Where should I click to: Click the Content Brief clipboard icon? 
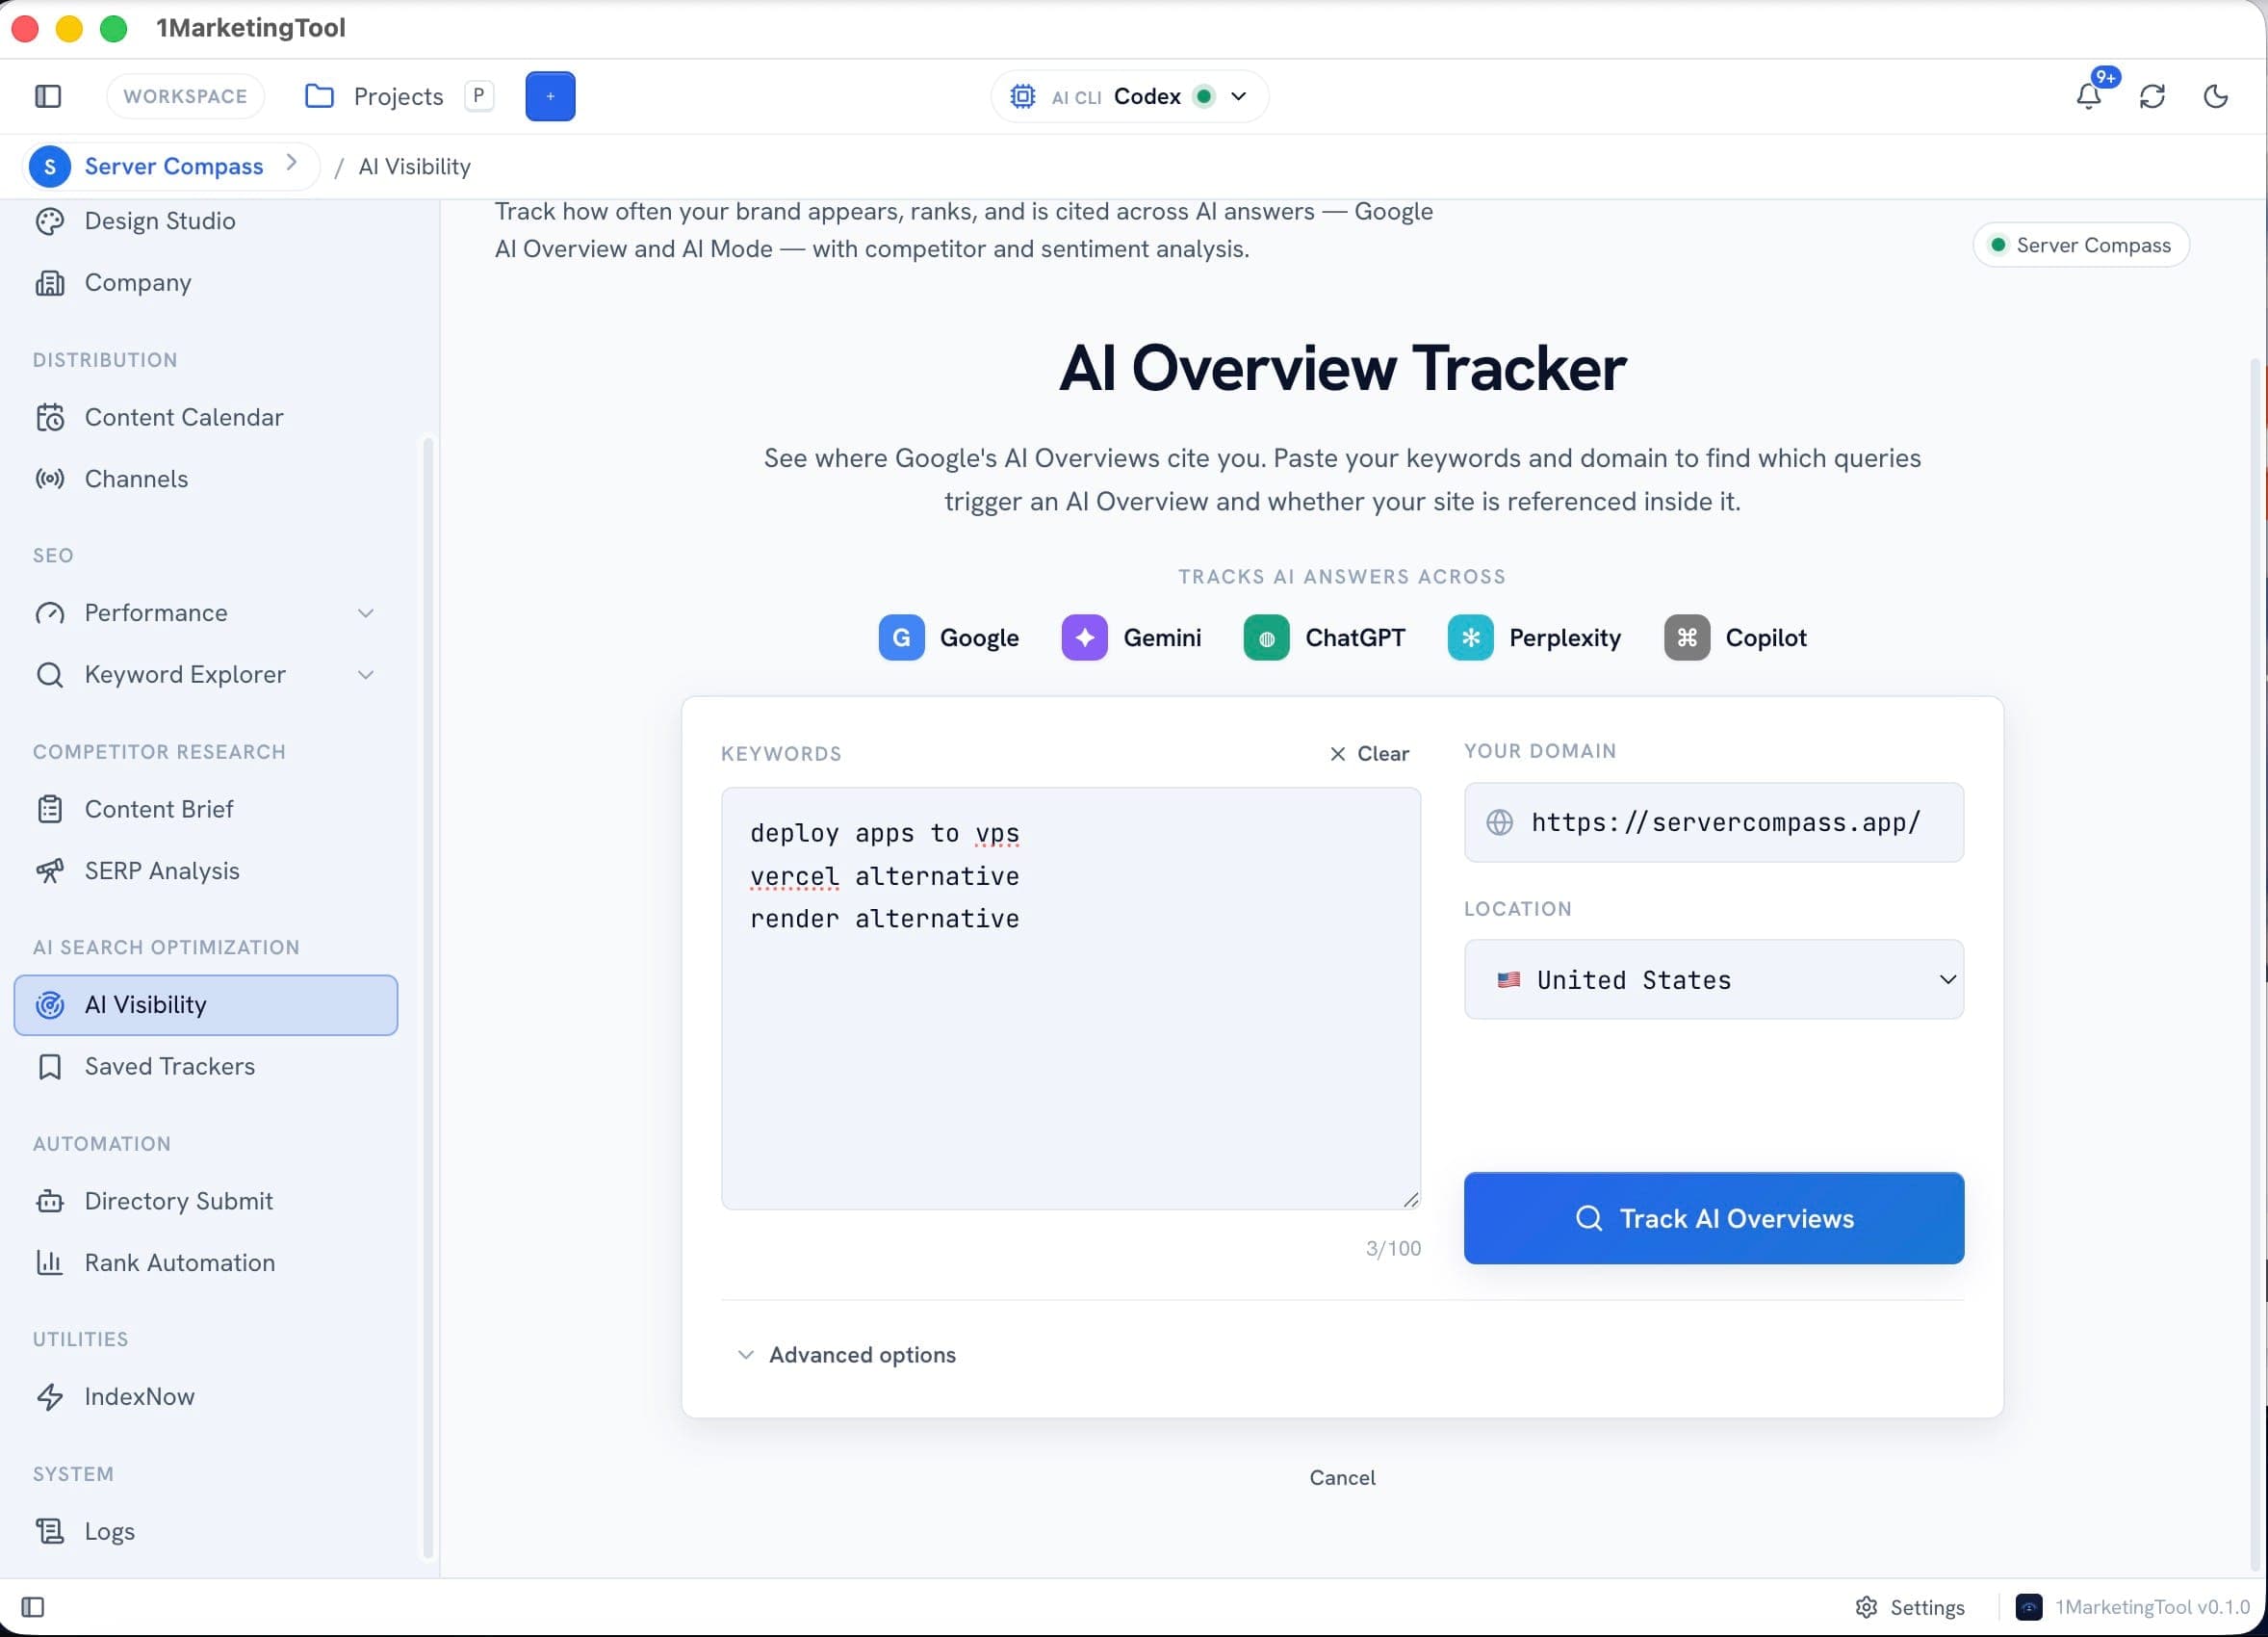click(50, 809)
